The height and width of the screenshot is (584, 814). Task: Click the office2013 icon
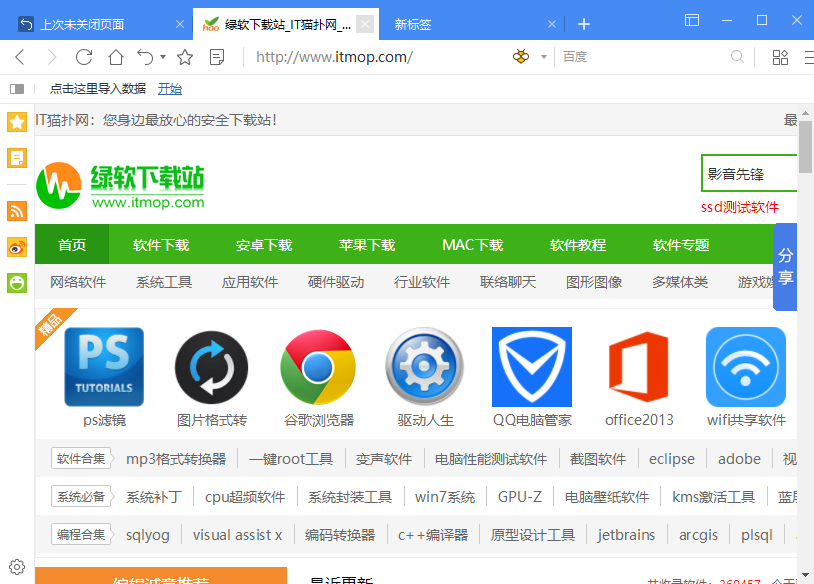(x=639, y=367)
